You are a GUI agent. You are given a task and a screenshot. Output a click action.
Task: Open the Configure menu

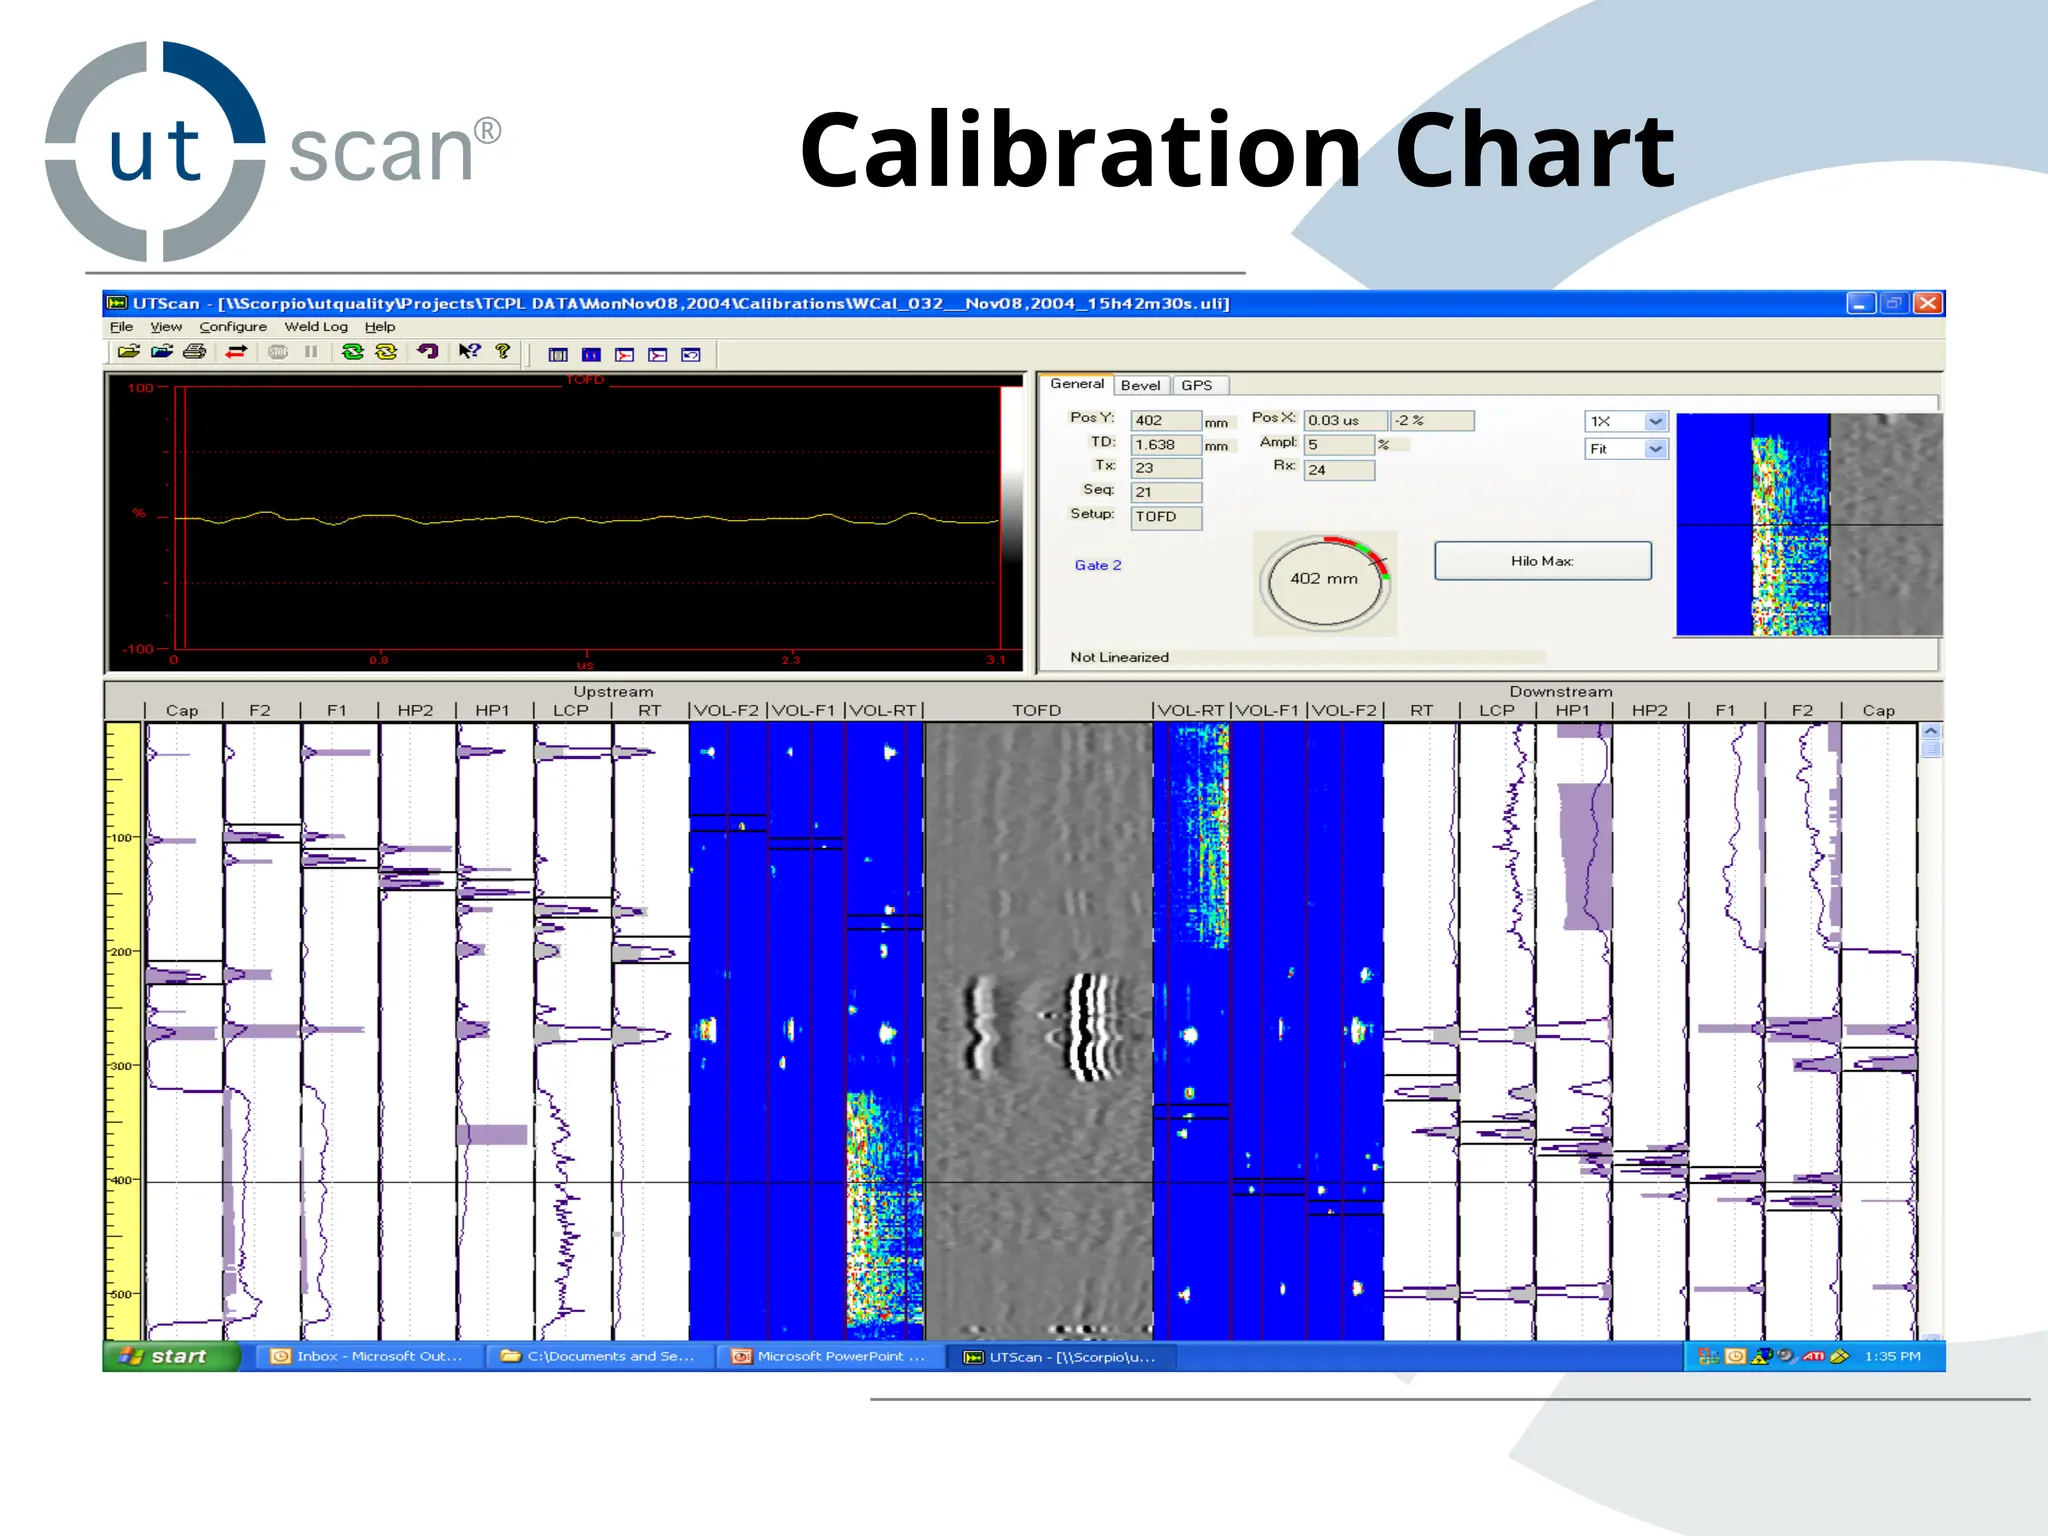(233, 327)
